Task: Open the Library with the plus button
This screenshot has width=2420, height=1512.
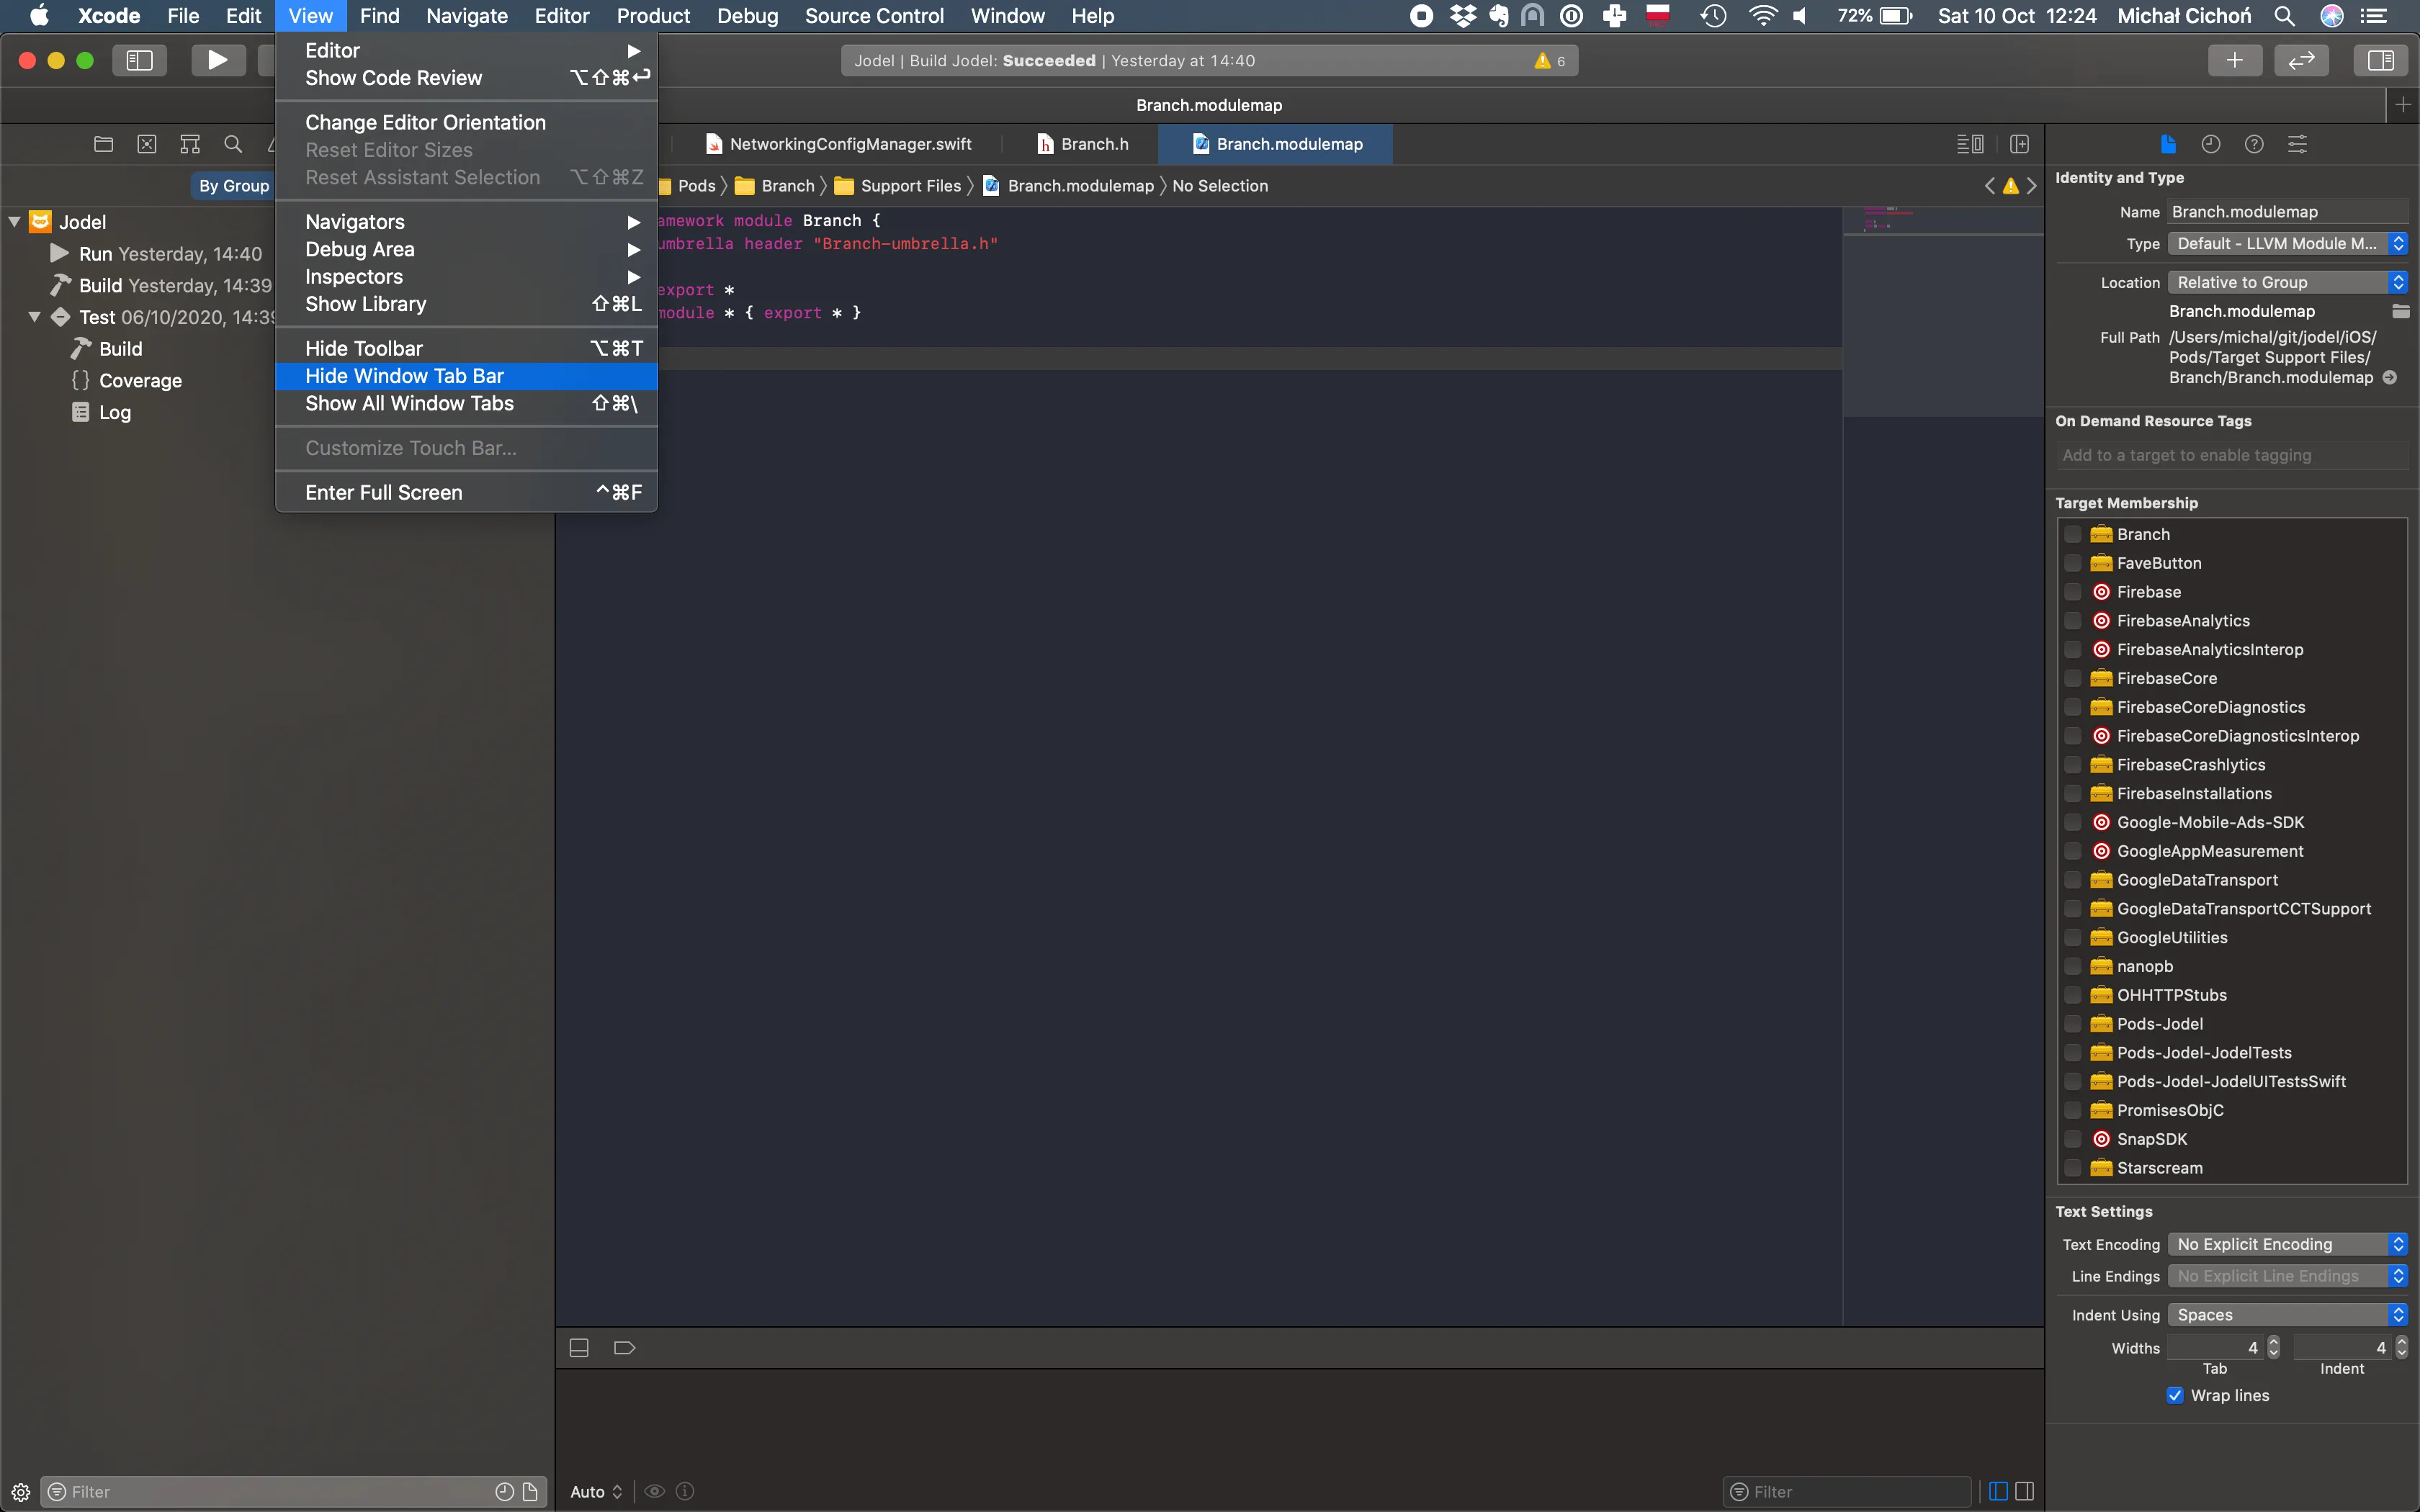Action: [2234, 60]
